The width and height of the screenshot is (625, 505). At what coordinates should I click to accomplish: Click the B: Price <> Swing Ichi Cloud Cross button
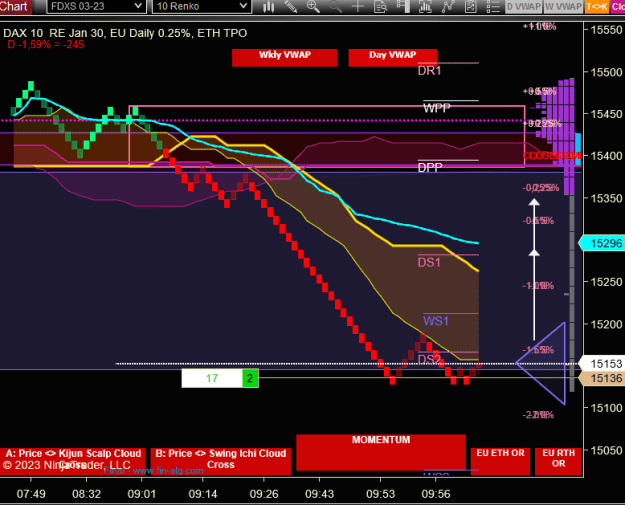coord(220,461)
